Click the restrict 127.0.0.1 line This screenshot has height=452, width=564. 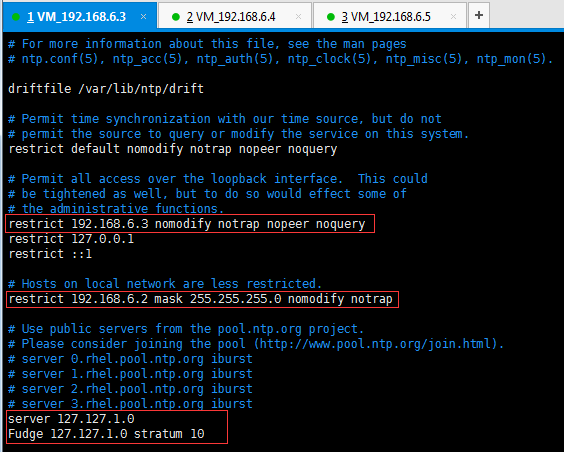71,239
